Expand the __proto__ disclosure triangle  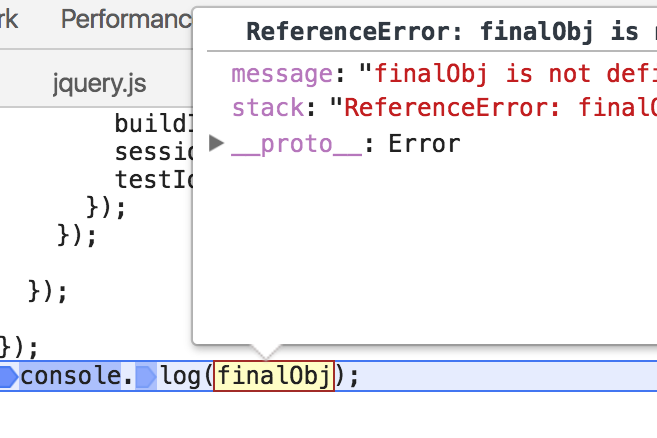[x=217, y=144]
